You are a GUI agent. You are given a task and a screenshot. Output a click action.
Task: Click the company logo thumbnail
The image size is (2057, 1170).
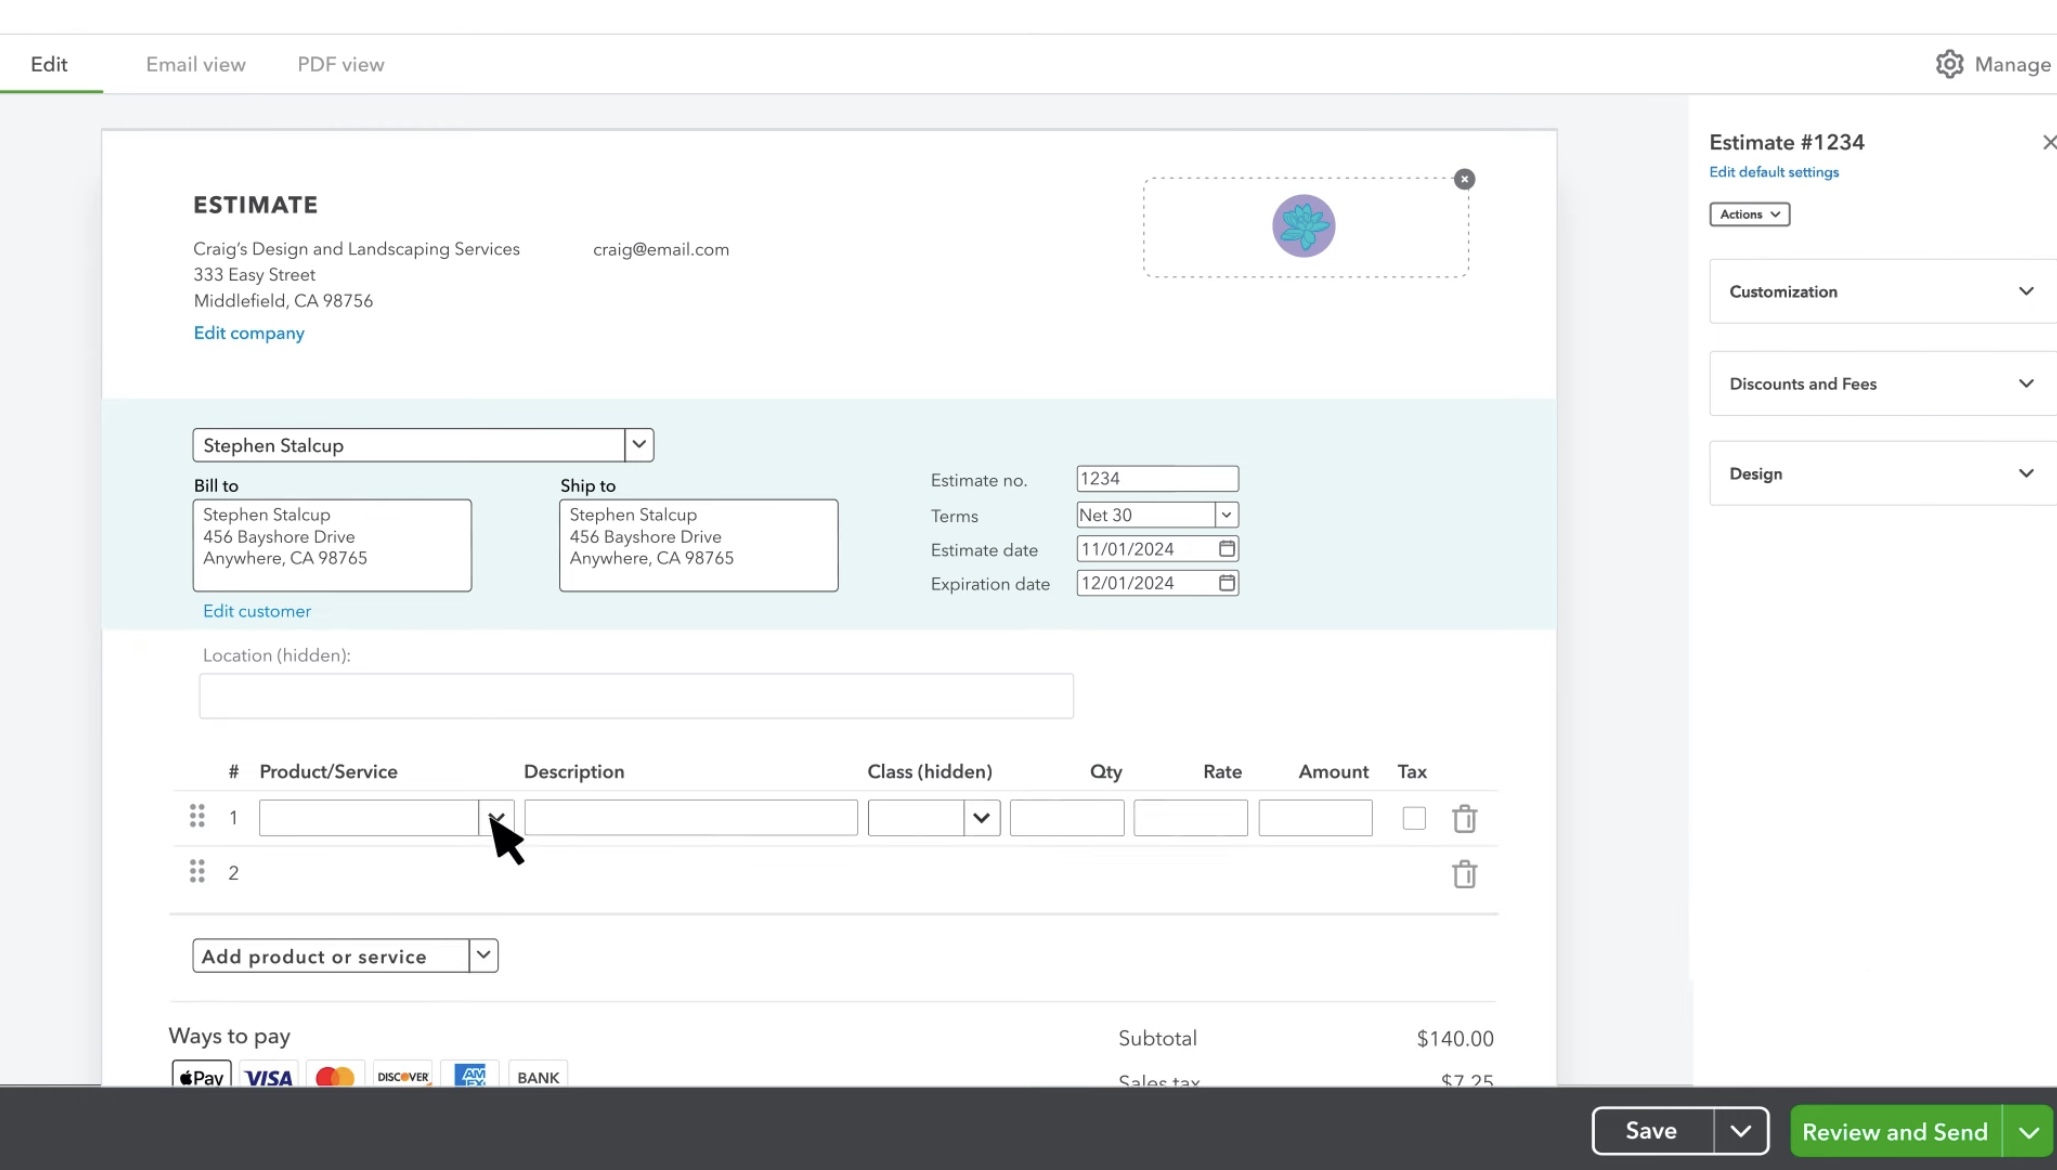pyautogui.click(x=1303, y=226)
